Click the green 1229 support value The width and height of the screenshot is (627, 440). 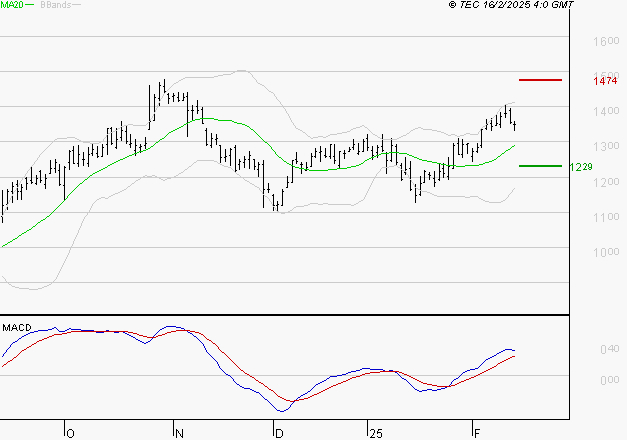581,167
